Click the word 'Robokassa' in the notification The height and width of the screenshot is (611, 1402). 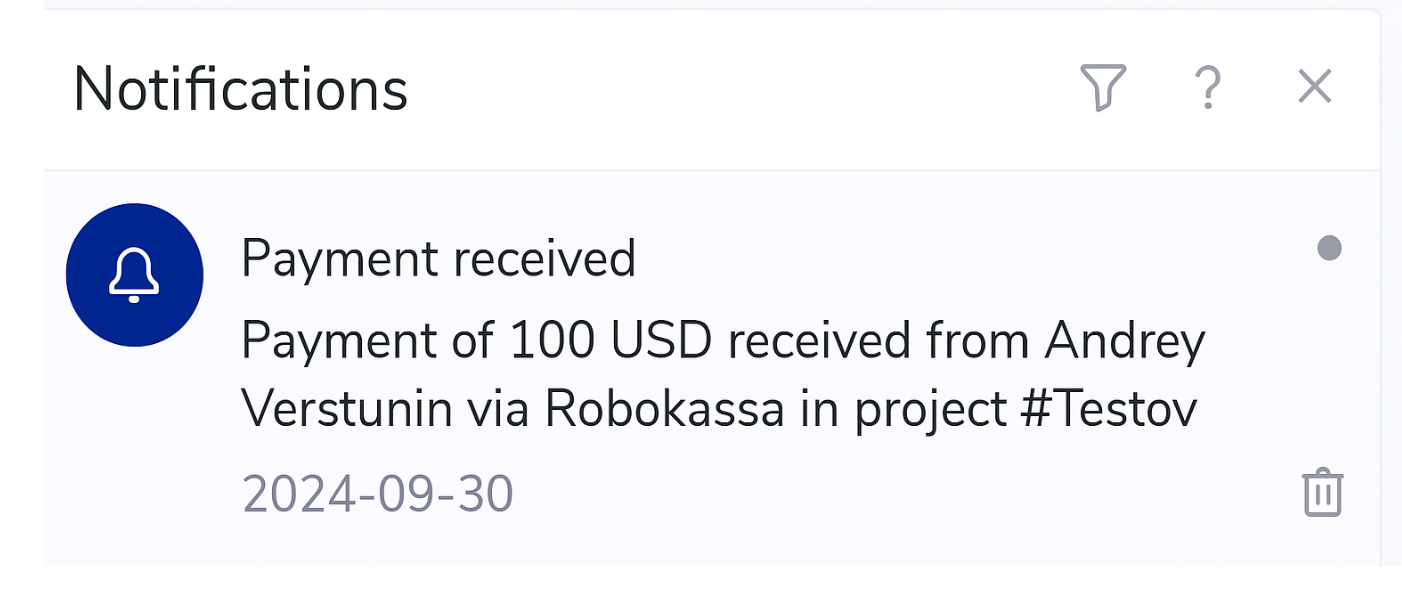(x=664, y=409)
